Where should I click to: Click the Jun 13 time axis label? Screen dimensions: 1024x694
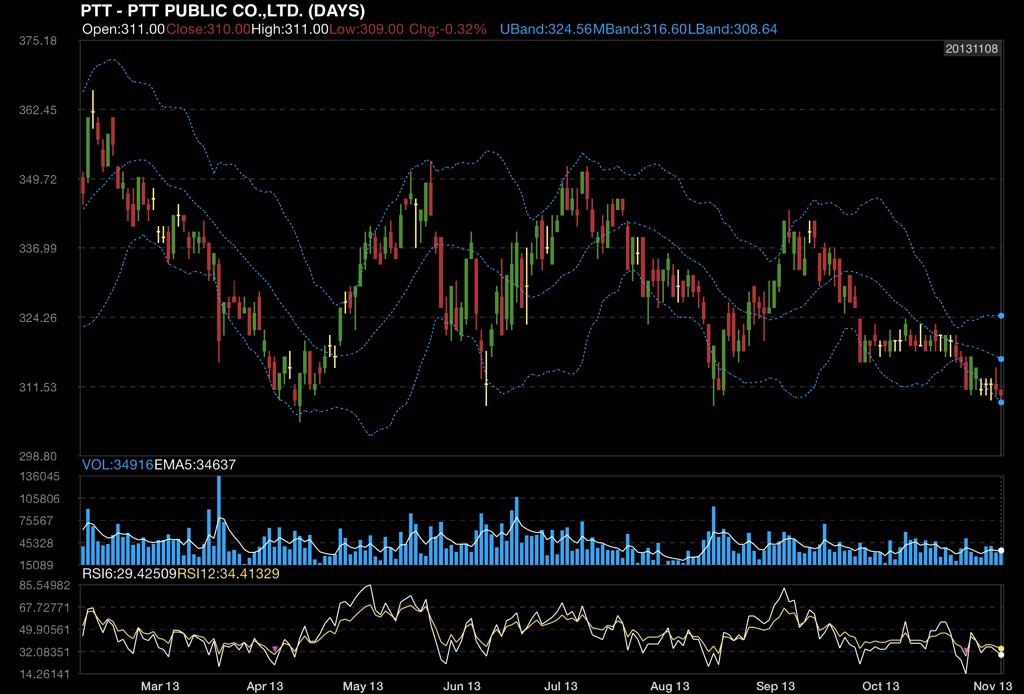[x=462, y=686]
